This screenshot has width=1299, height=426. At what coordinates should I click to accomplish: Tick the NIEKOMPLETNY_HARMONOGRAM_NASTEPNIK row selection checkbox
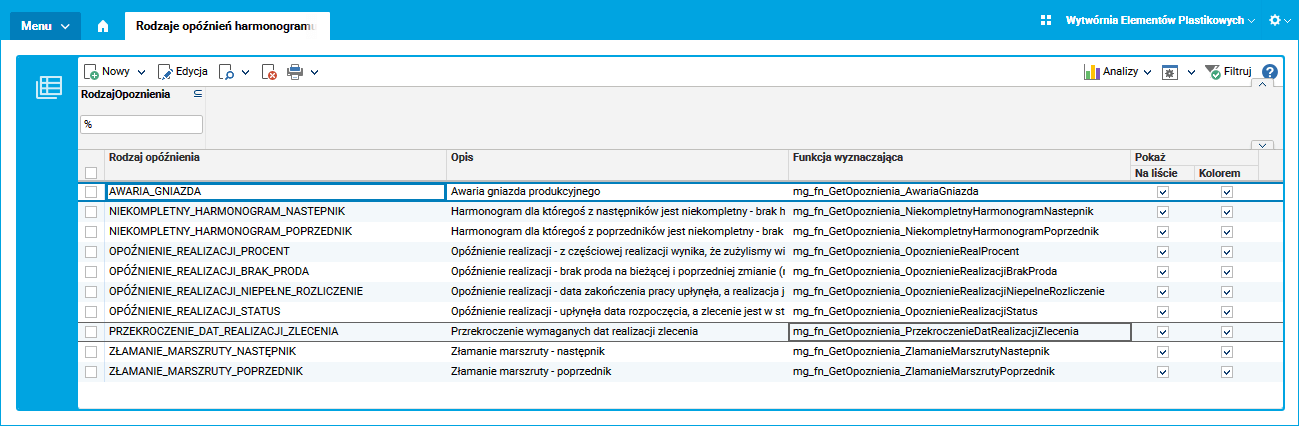91,212
